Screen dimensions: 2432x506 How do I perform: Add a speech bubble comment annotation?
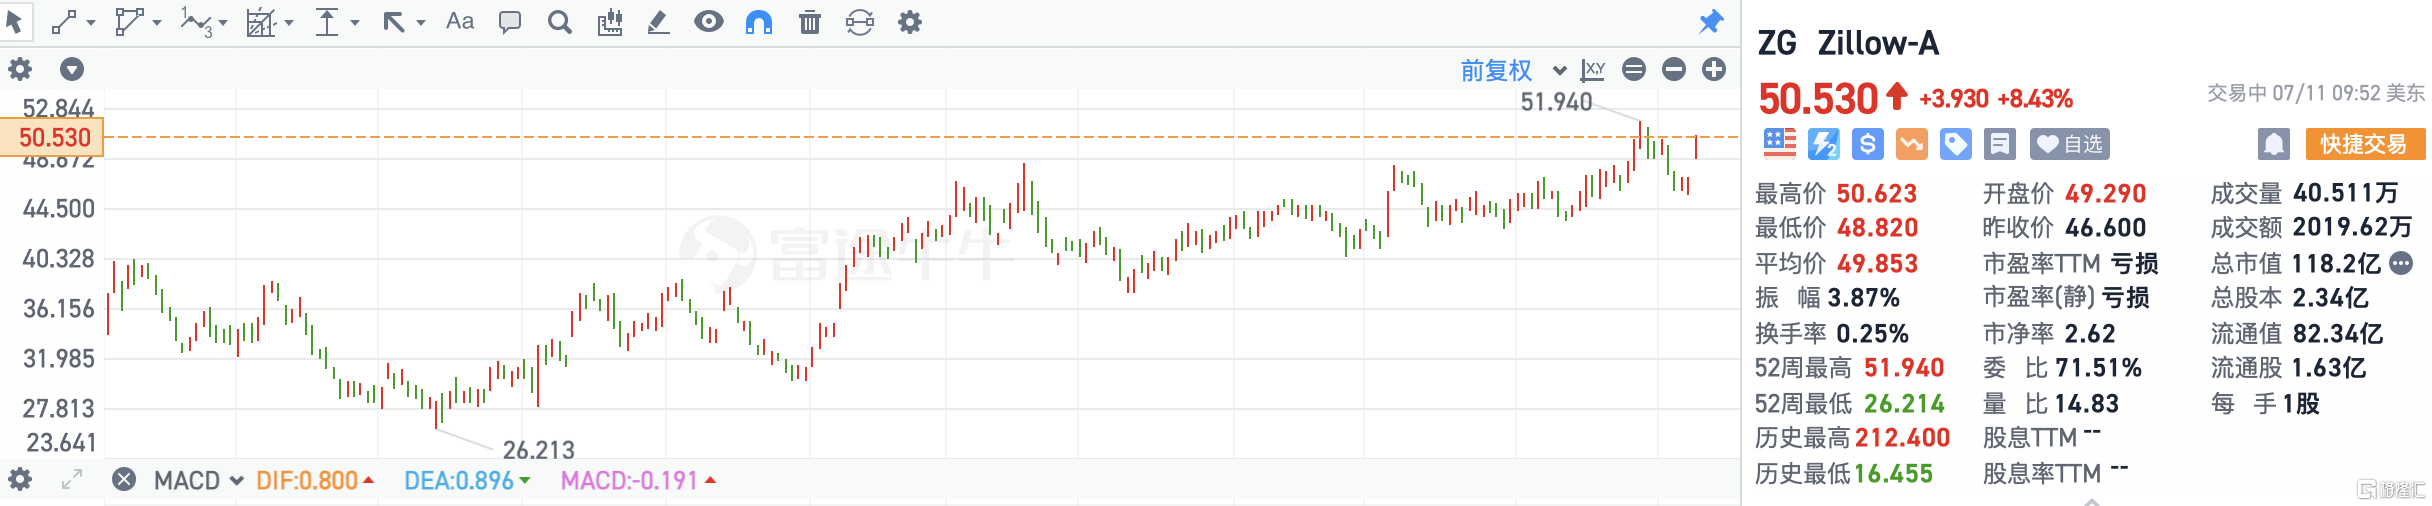(510, 22)
